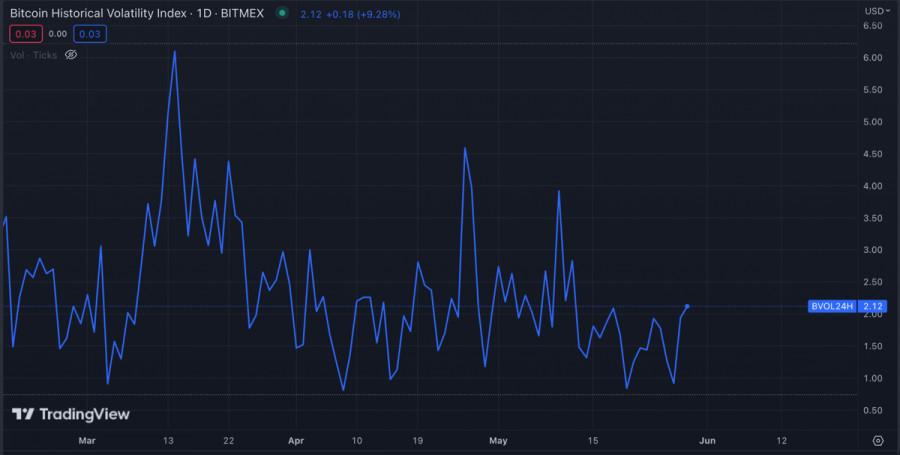This screenshot has height=455, width=900.
Task: Toggle Vol Ticks indicator visibility eye
Action: [x=71, y=55]
